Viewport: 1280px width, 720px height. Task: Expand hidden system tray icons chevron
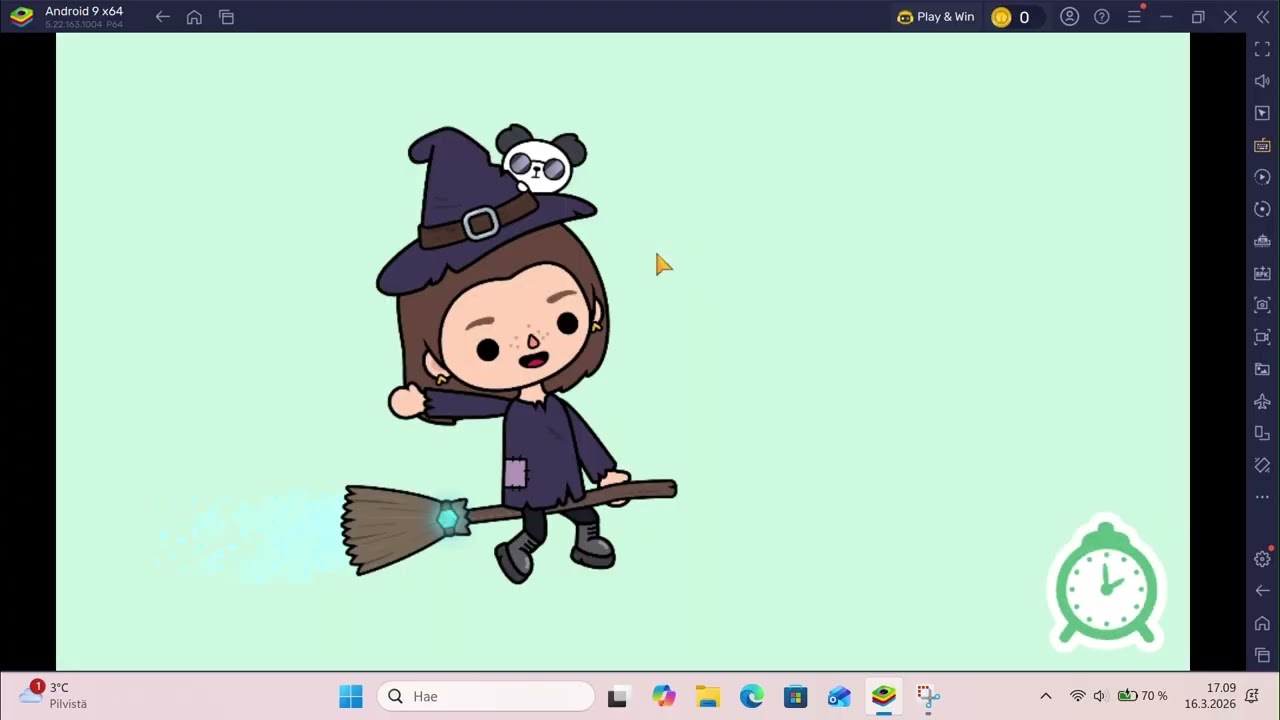[1046, 696]
